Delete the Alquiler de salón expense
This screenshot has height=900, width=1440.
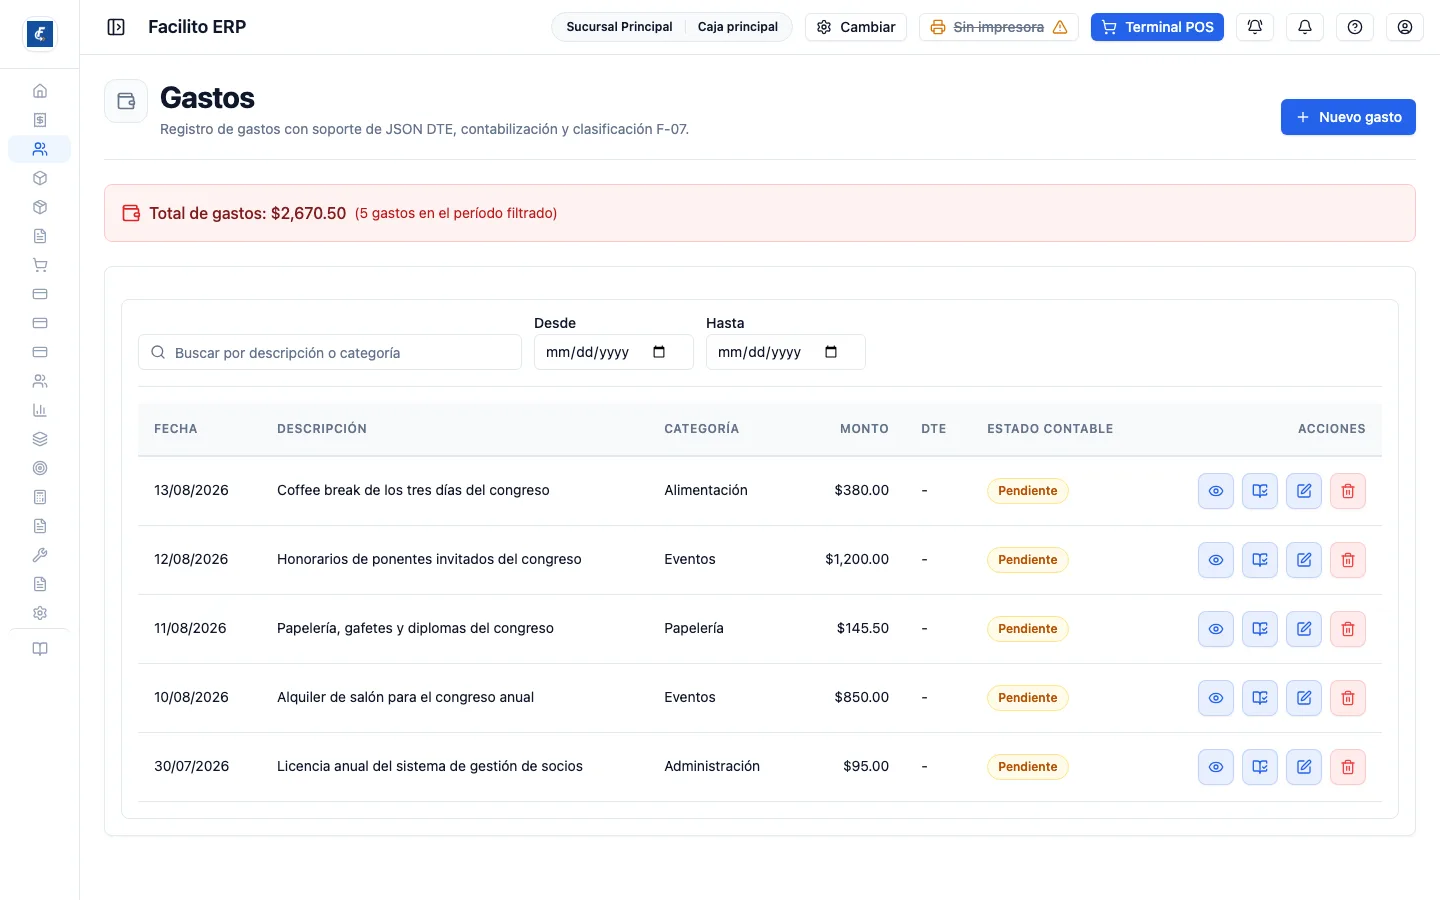tap(1348, 698)
